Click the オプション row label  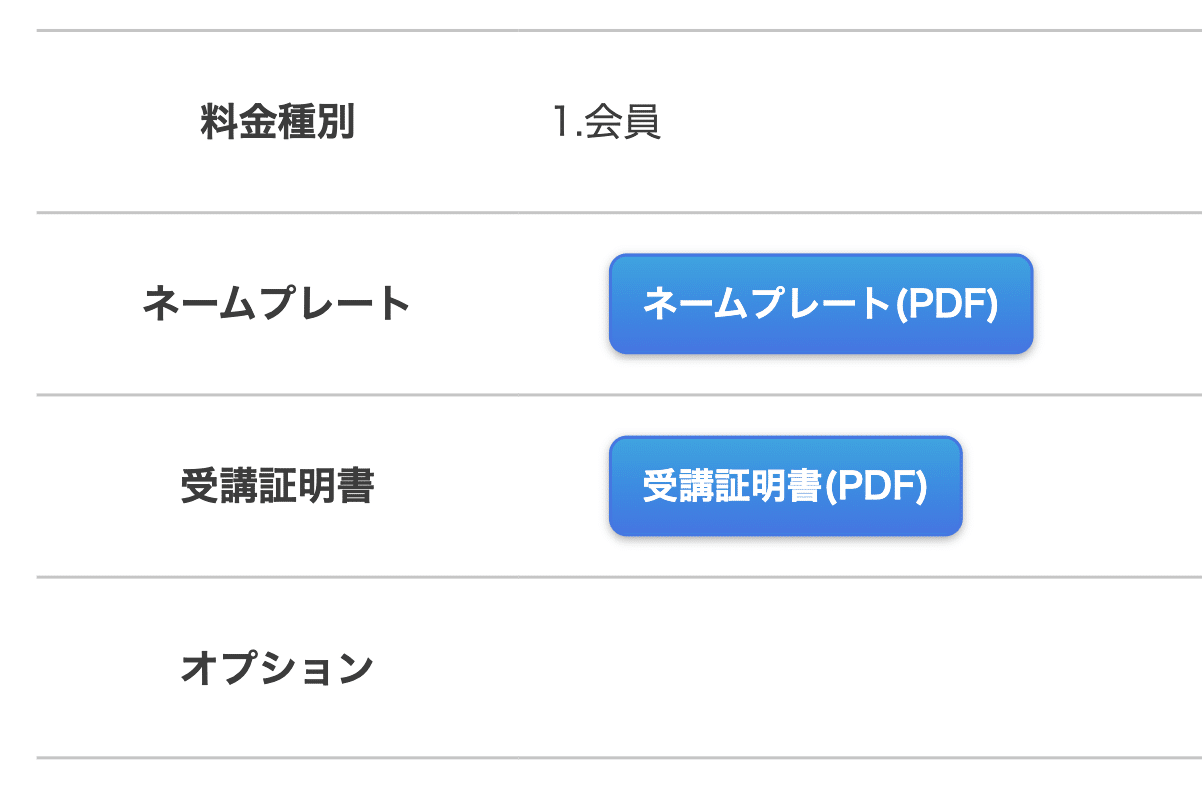[277, 668]
